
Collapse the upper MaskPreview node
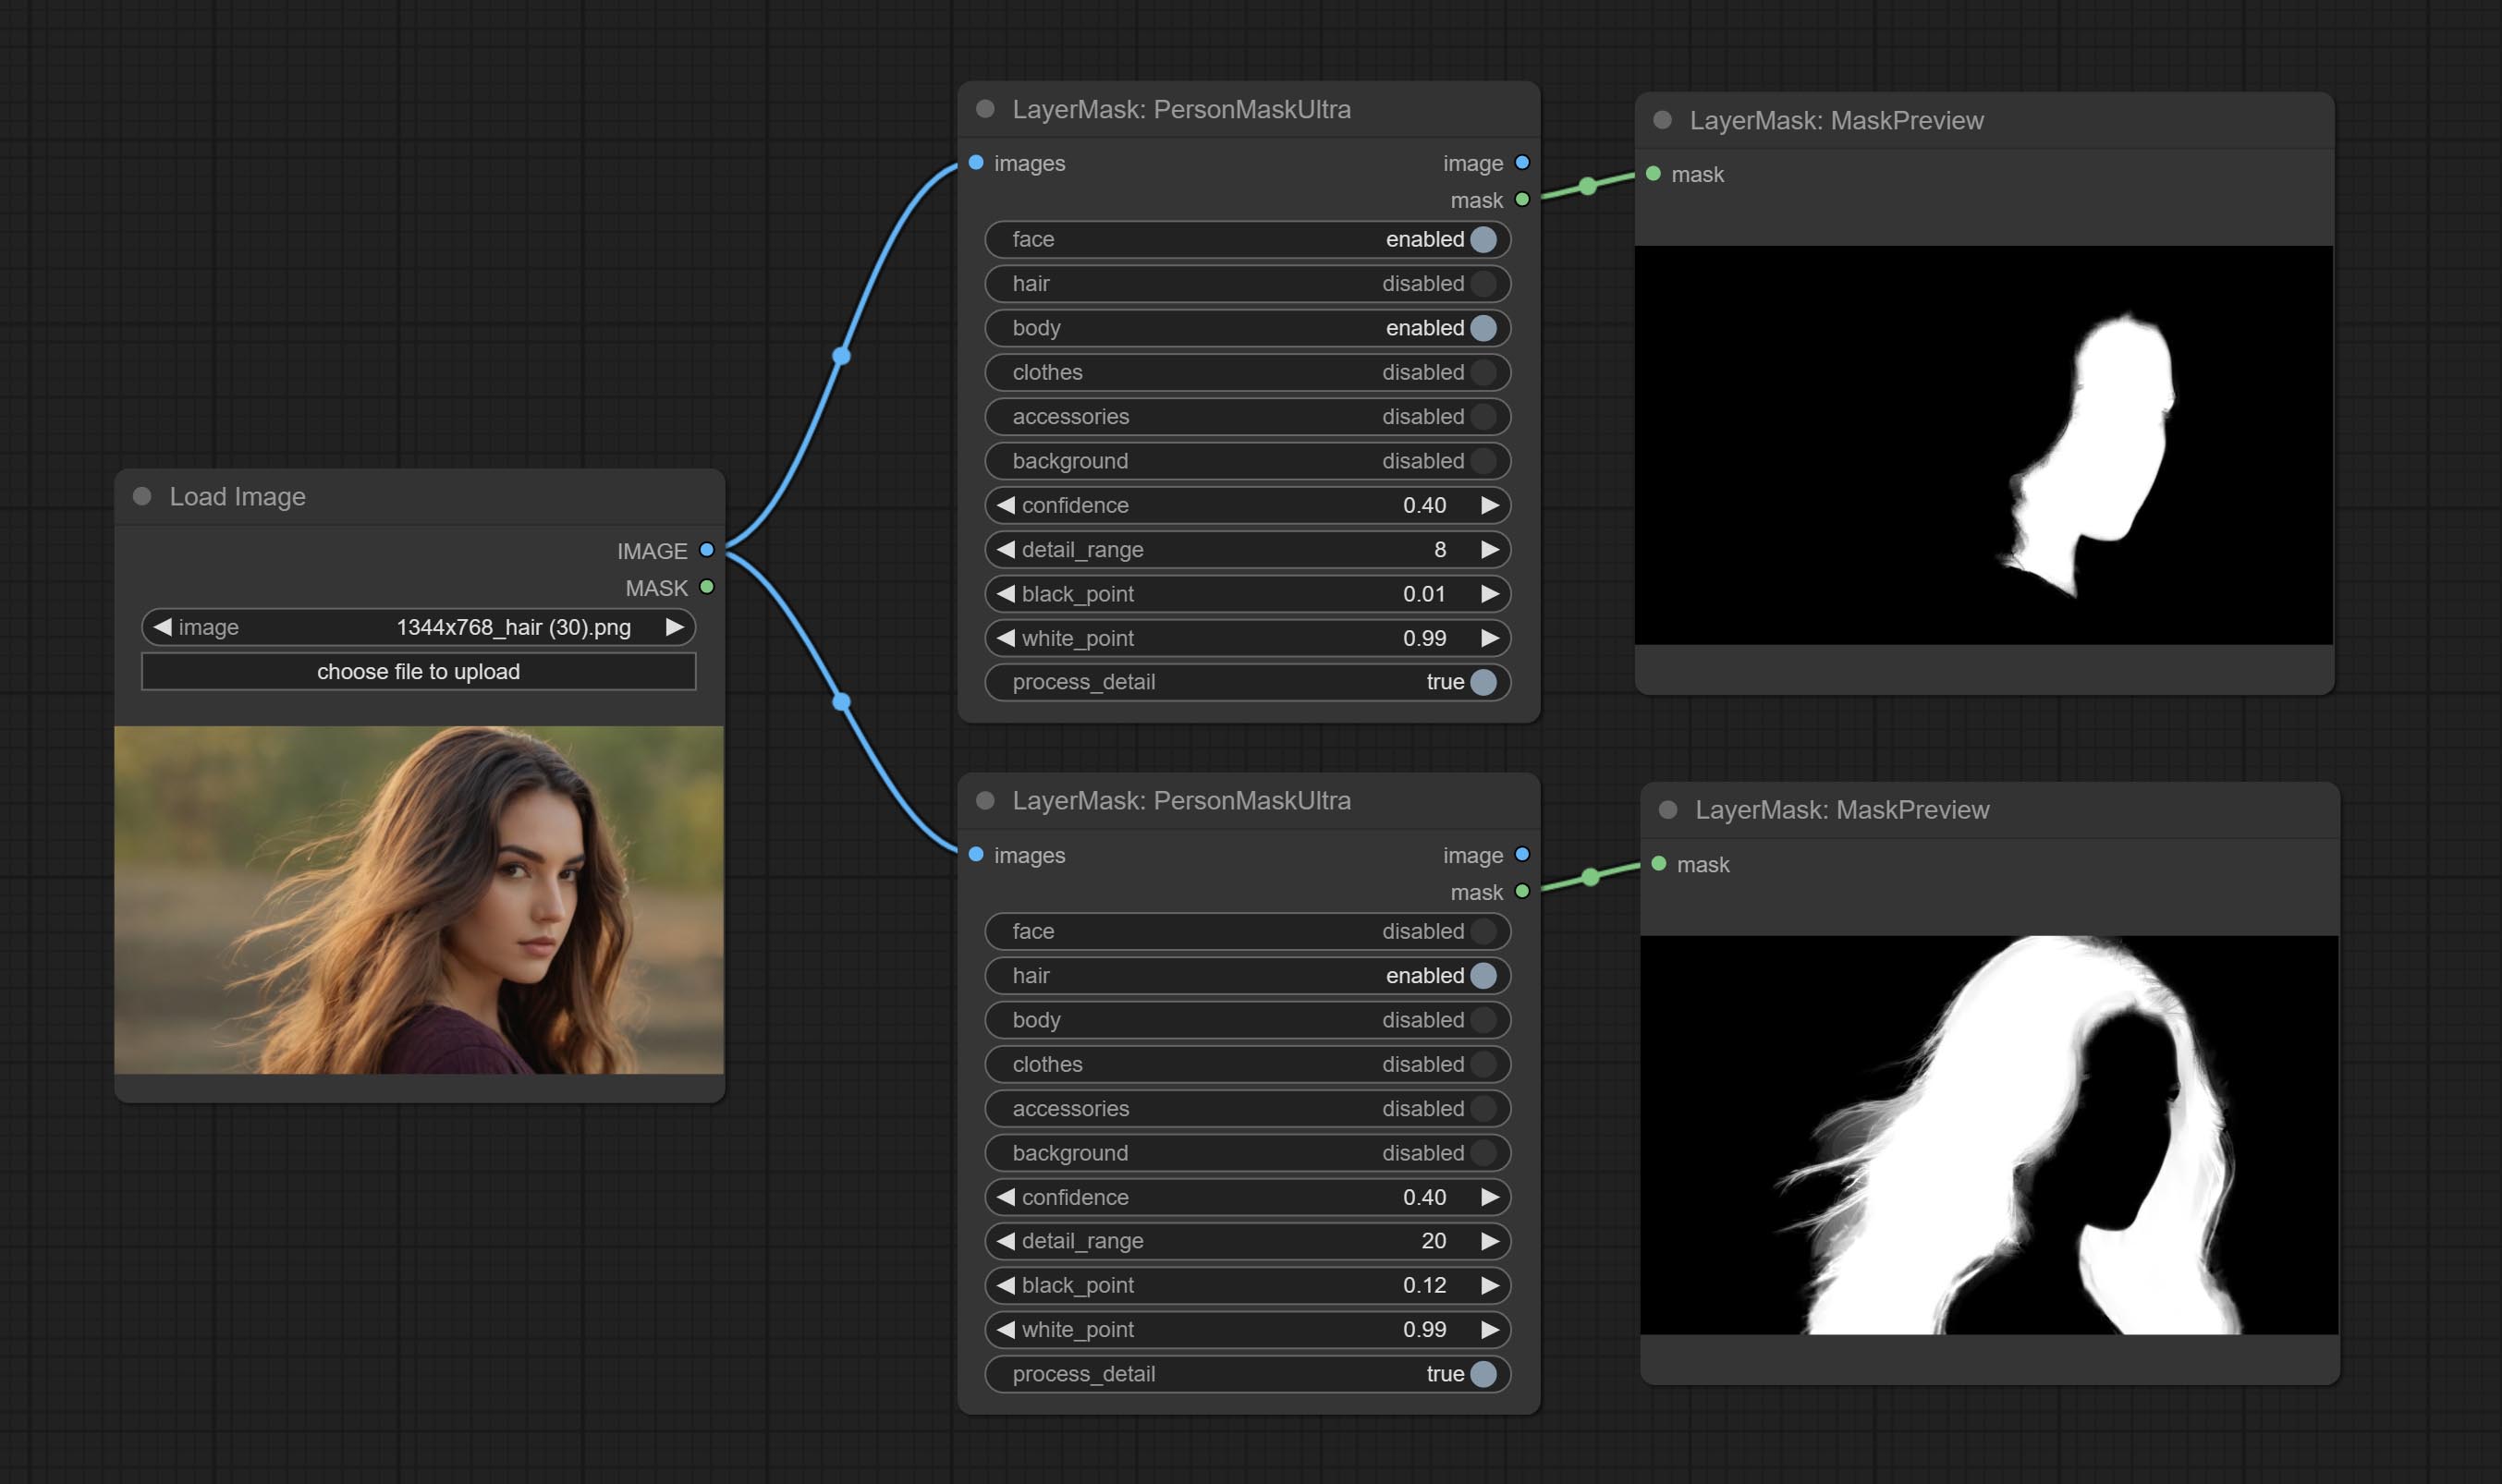pyautogui.click(x=1662, y=120)
